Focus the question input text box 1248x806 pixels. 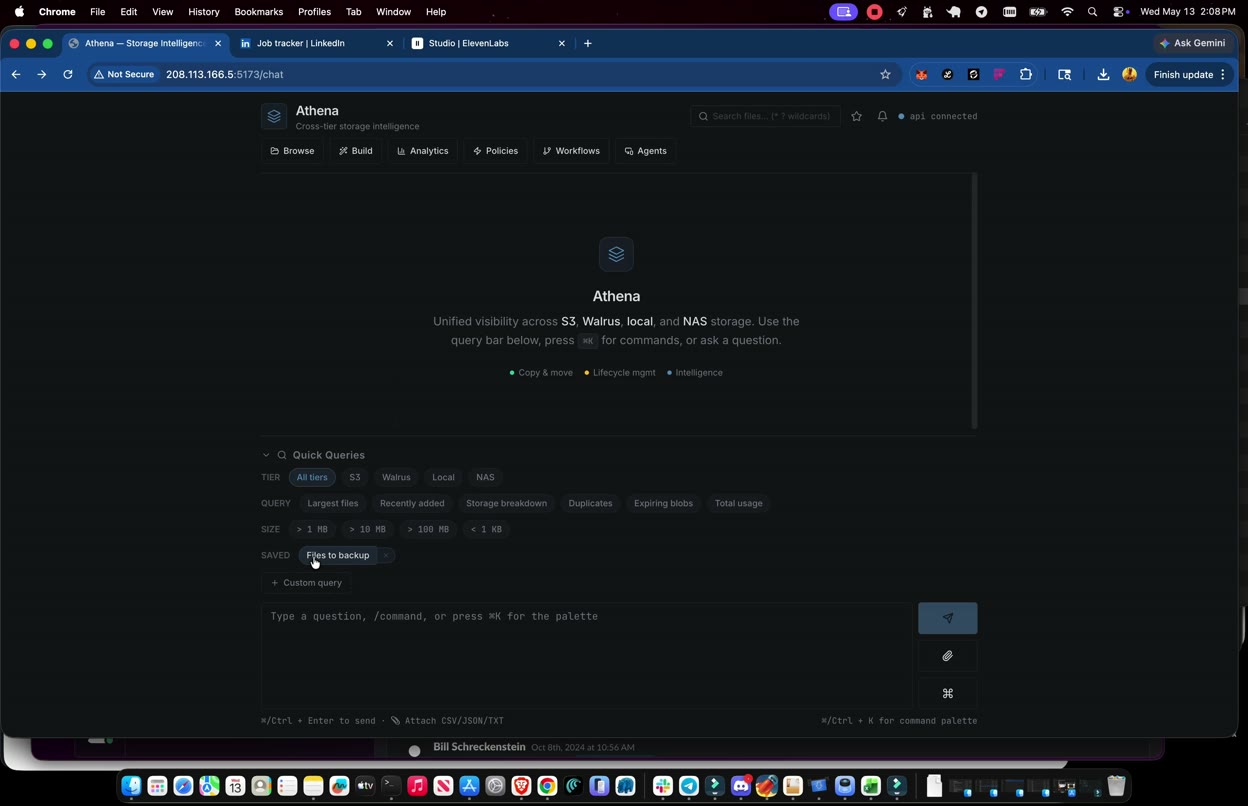586,655
